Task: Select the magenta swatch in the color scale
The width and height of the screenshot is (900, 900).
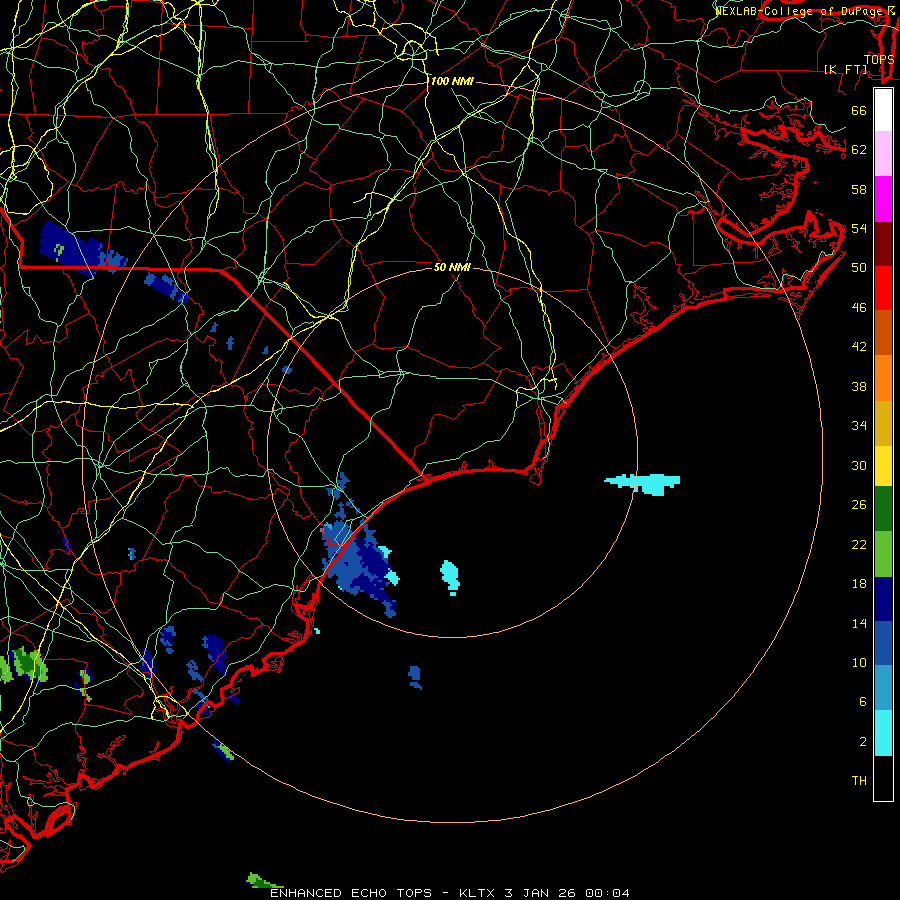Action: coord(883,199)
